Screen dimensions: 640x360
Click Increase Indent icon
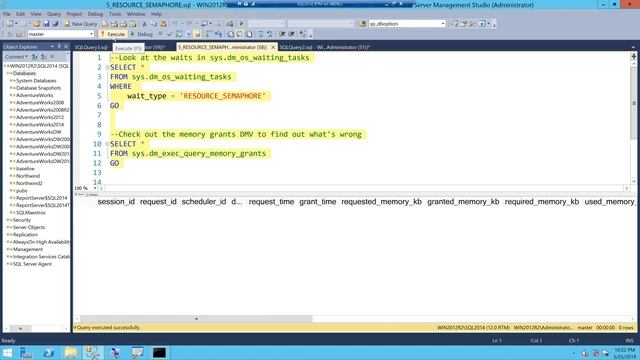(x=291, y=34)
